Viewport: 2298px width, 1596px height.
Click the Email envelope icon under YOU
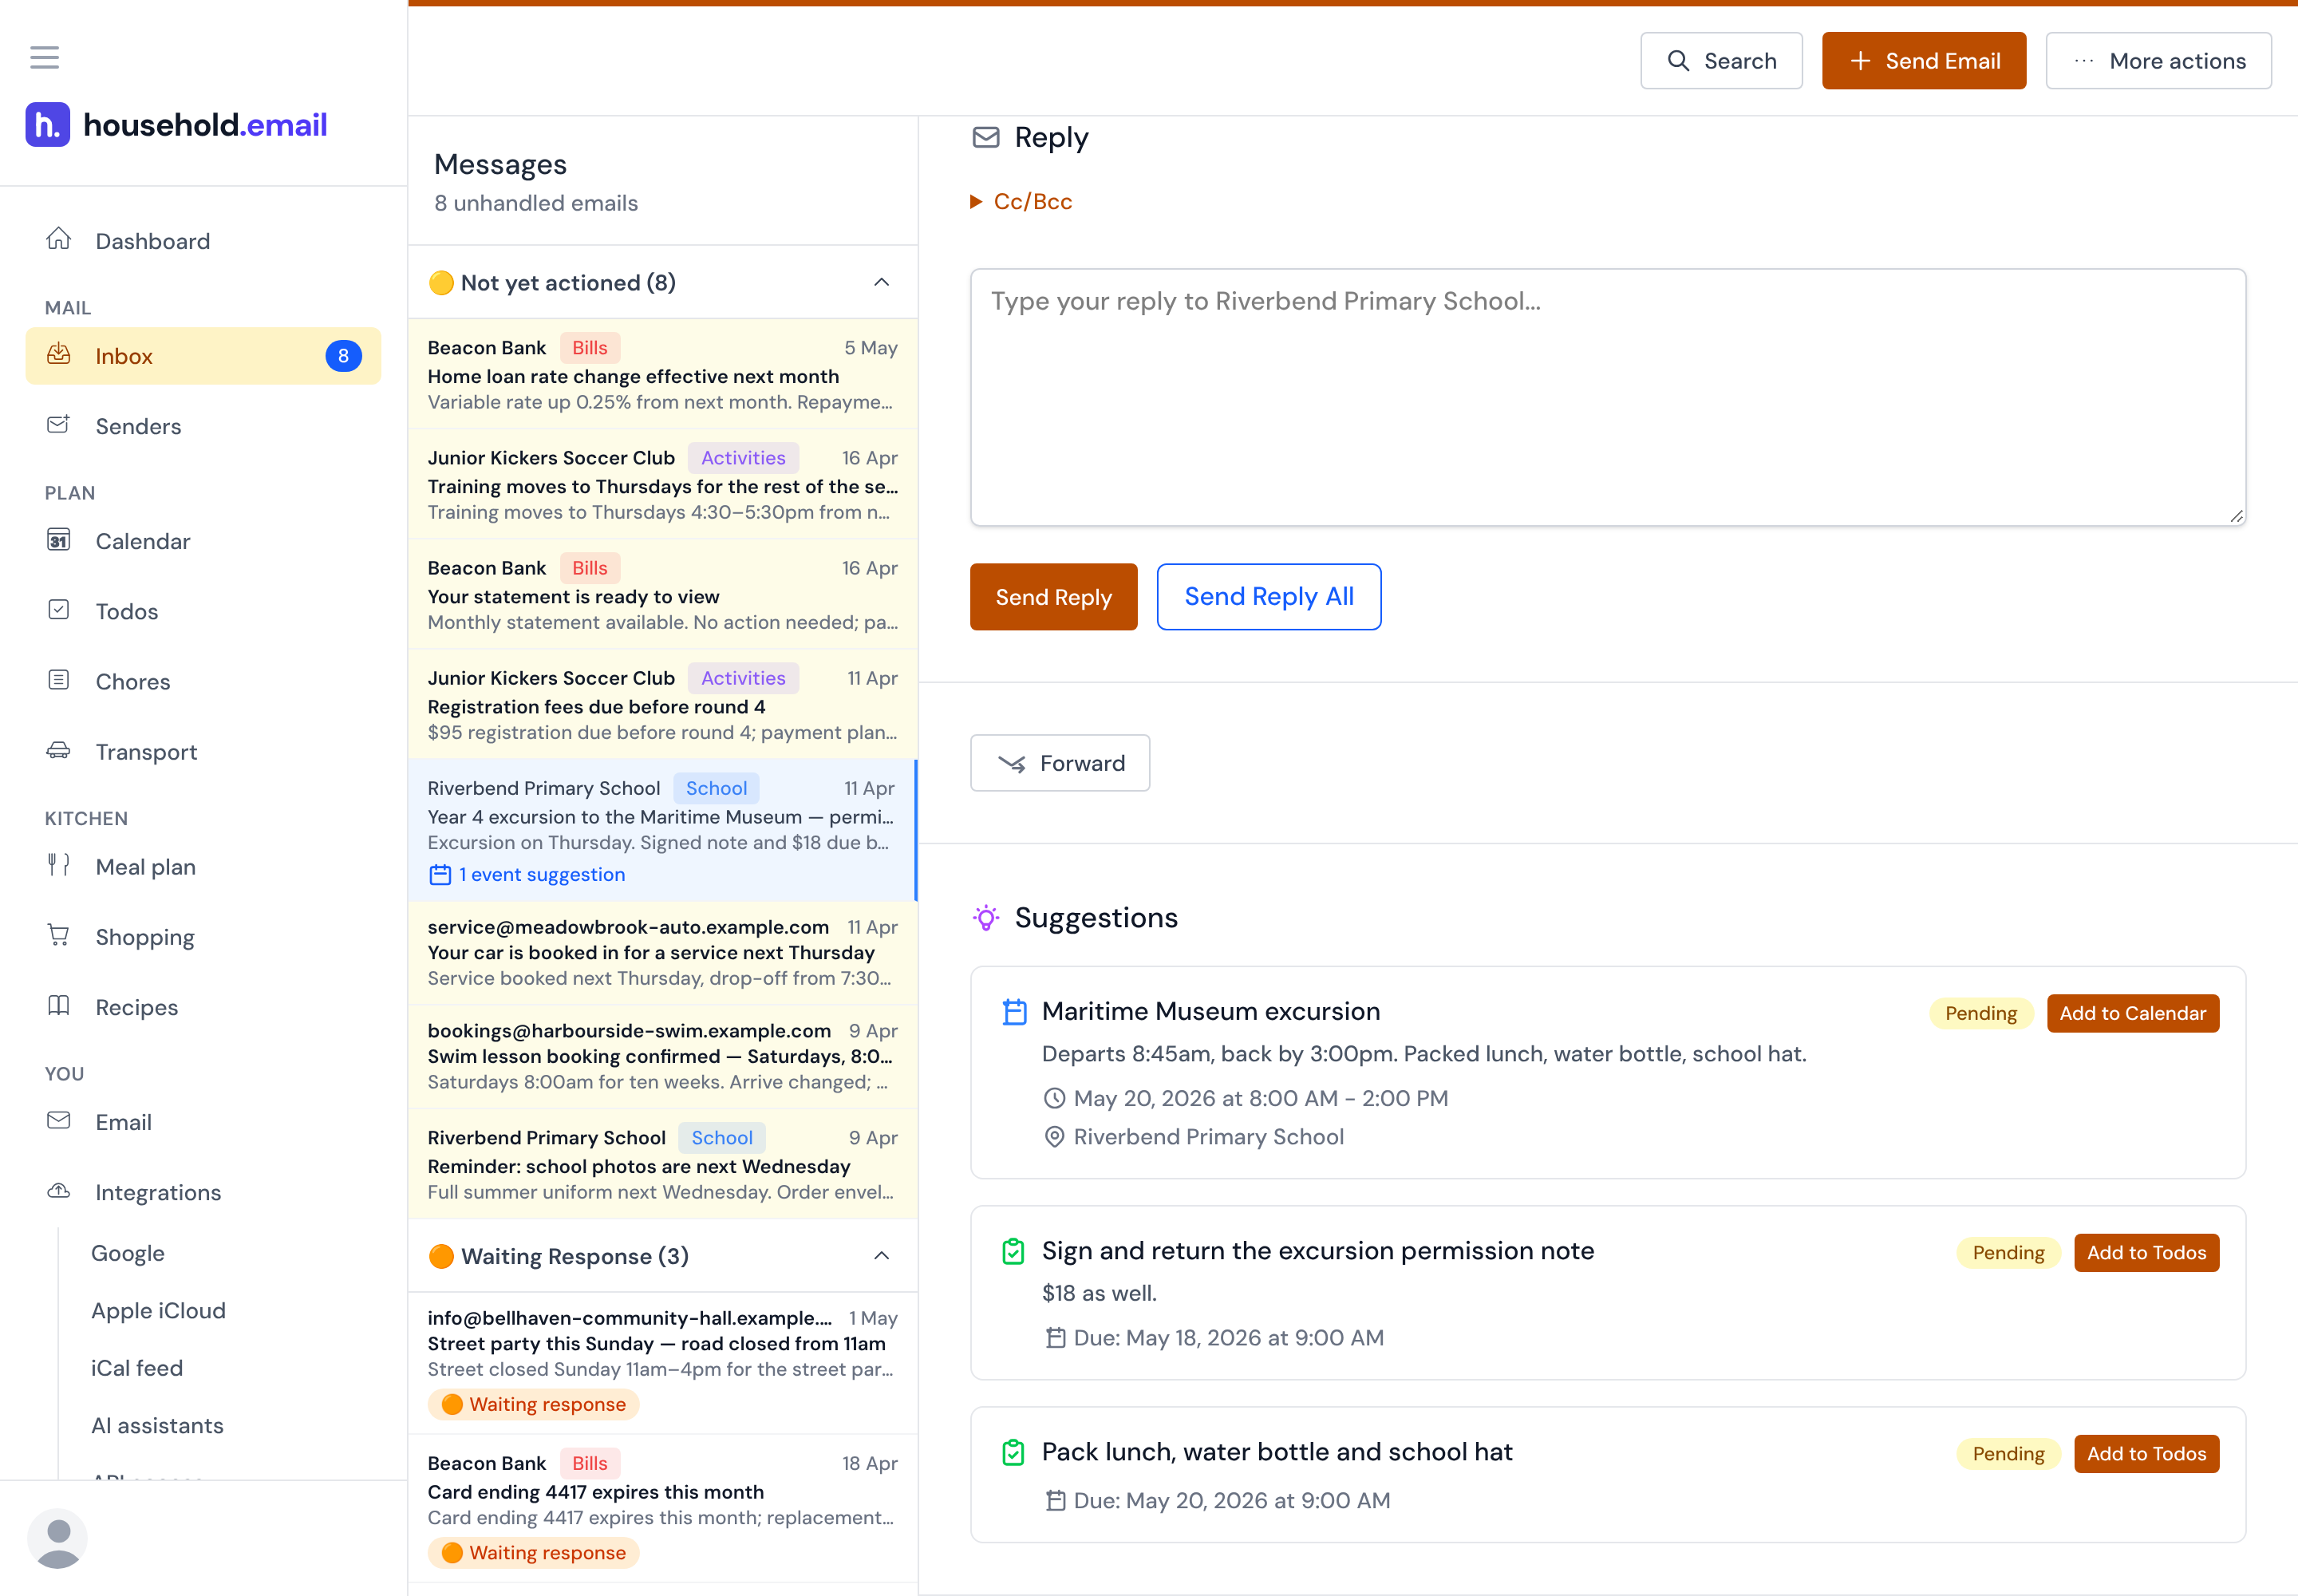59,1121
